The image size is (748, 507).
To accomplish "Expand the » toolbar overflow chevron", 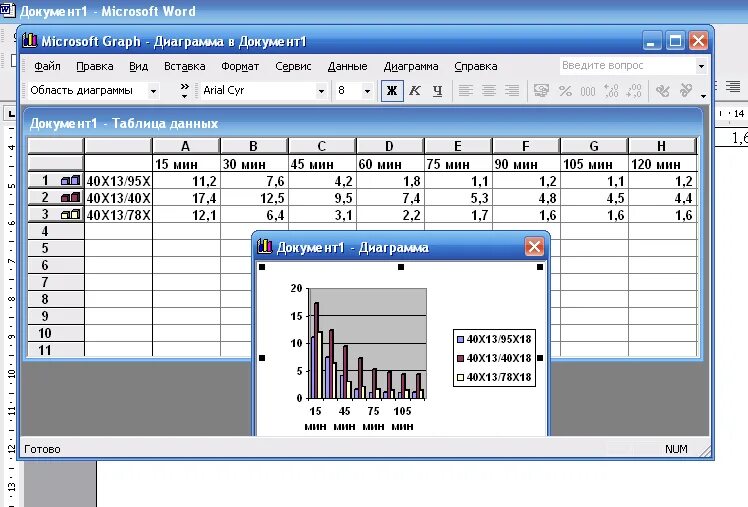I will tap(185, 91).
